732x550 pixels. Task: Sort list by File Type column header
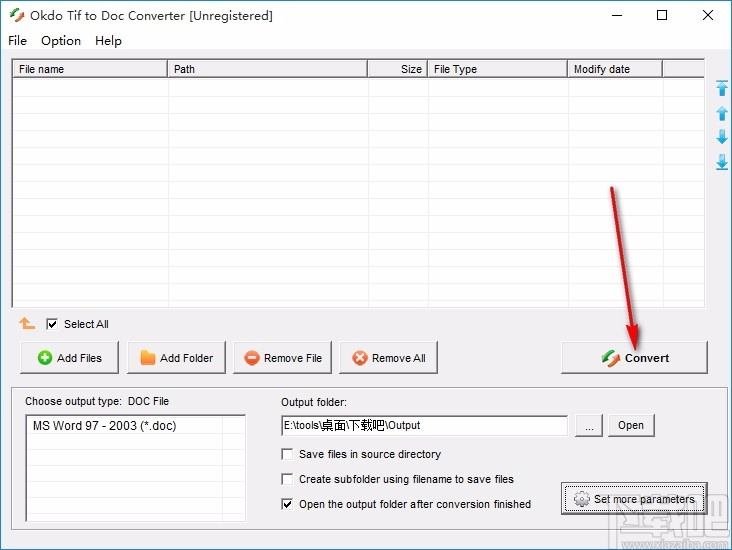(x=497, y=69)
